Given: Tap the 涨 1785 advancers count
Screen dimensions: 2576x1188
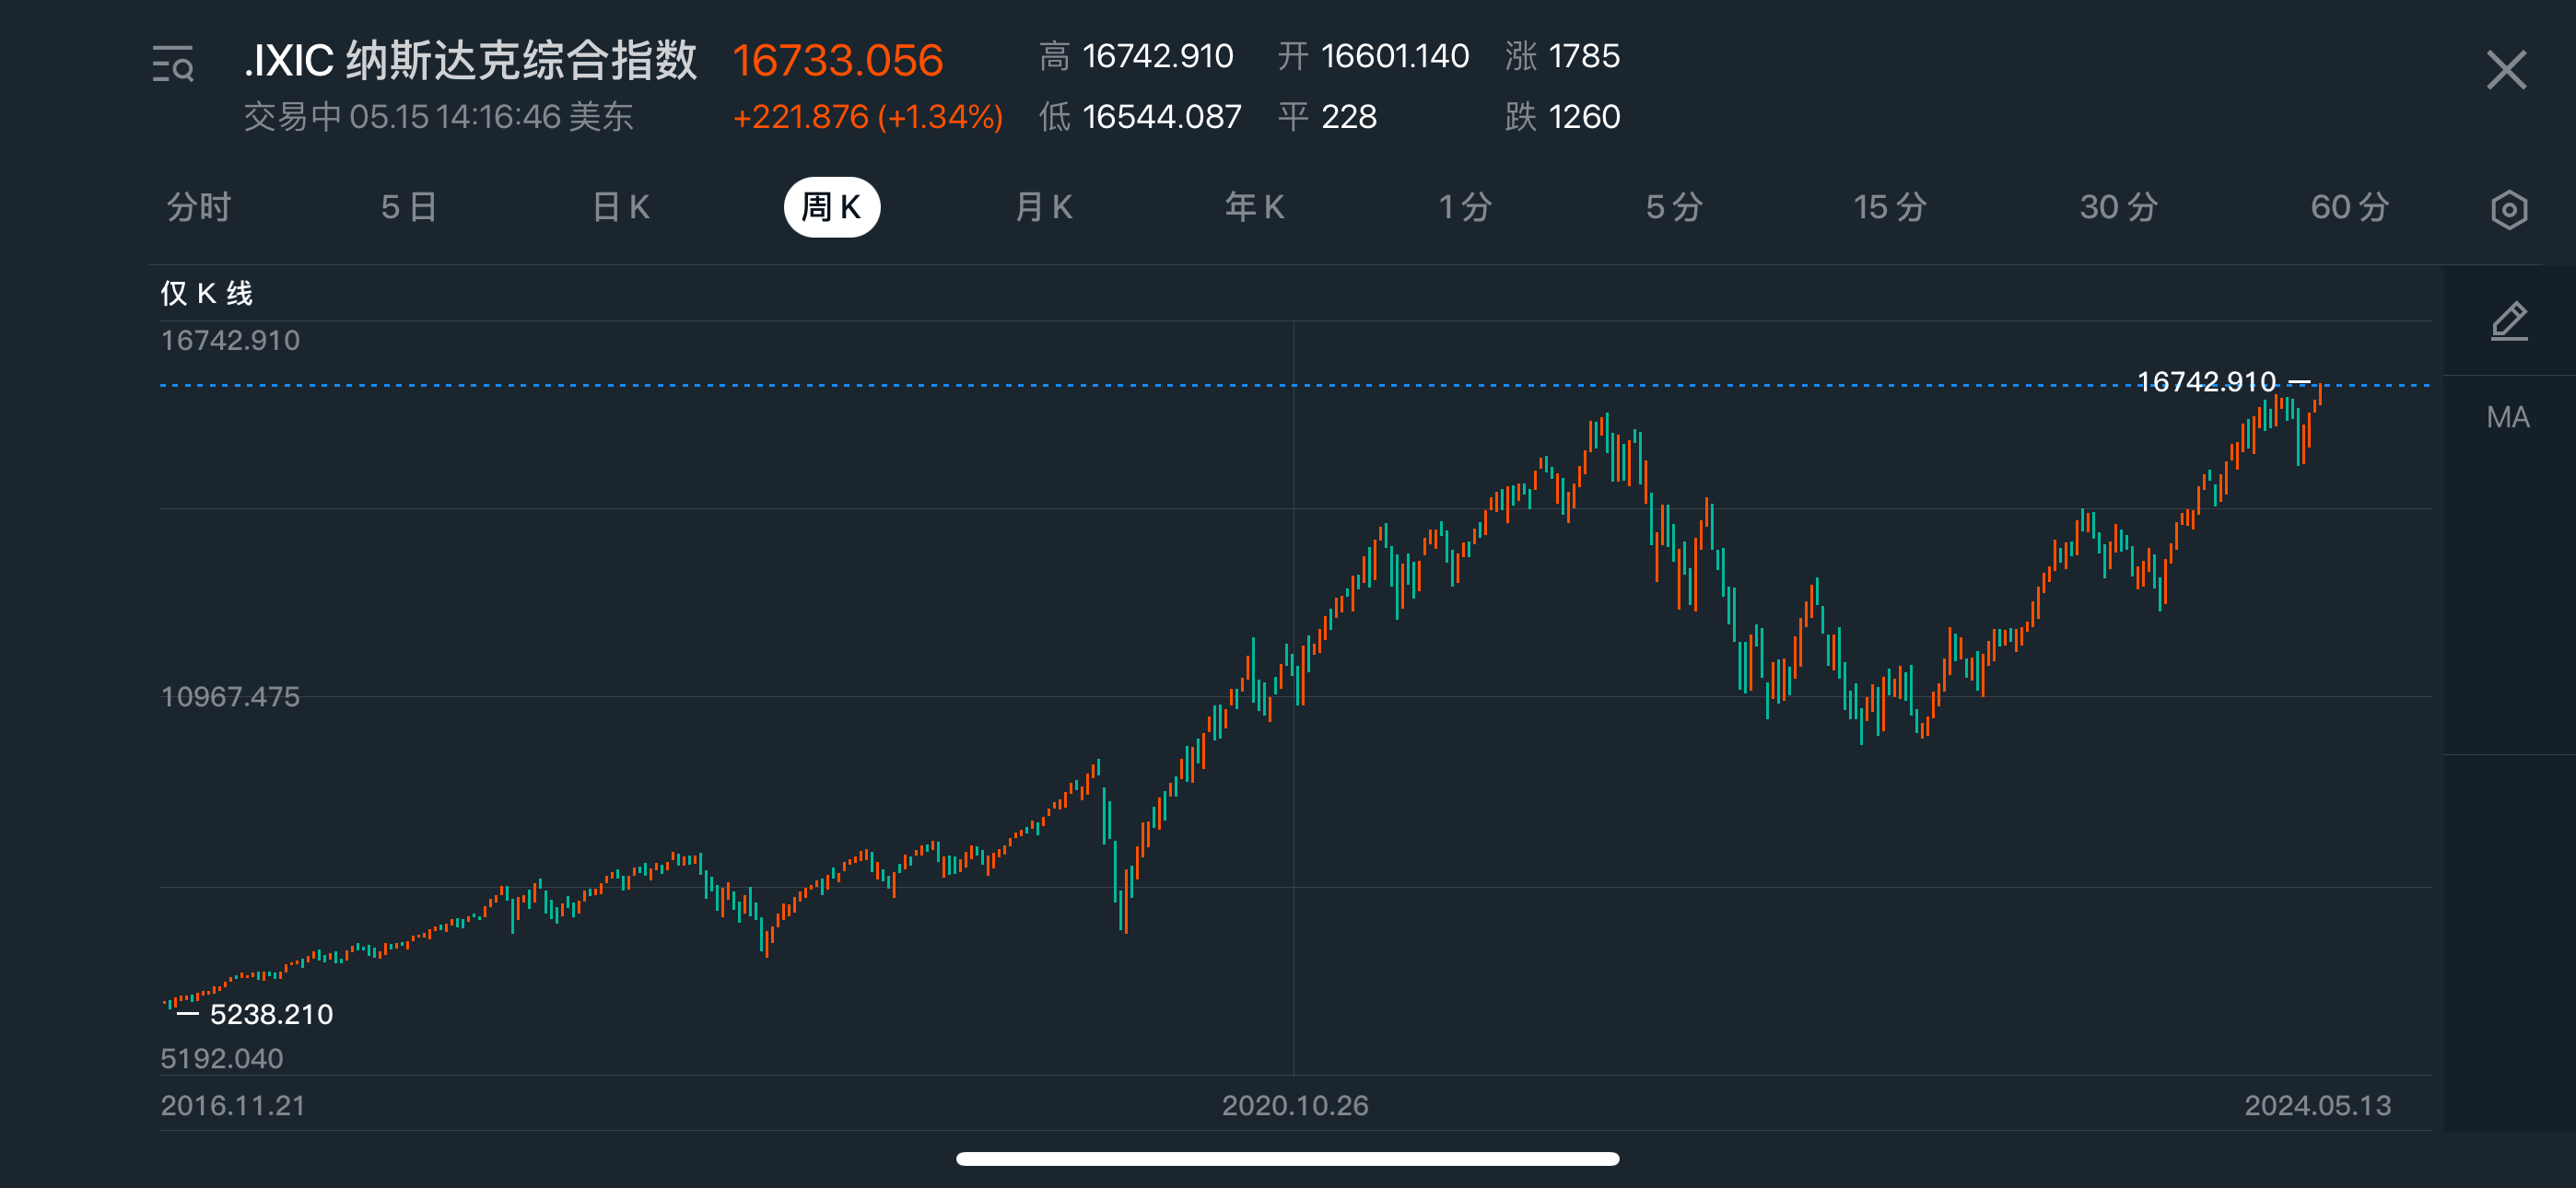Looking at the screenshot, I should click(x=1563, y=56).
